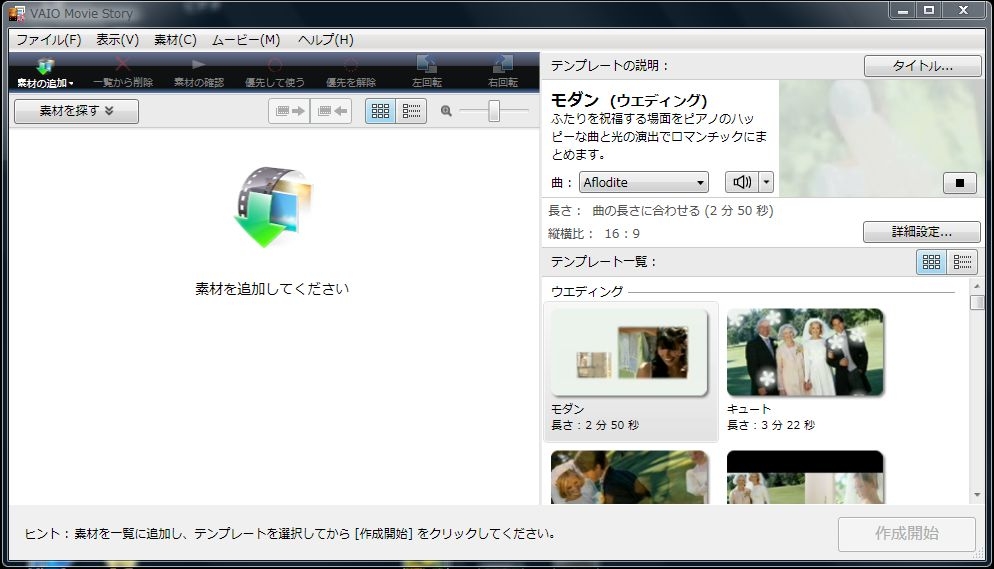Image resolution: width=994 pixels, height=569 pixels.
Task: Click the move-material-right arrow button
Action: [290, 111]
